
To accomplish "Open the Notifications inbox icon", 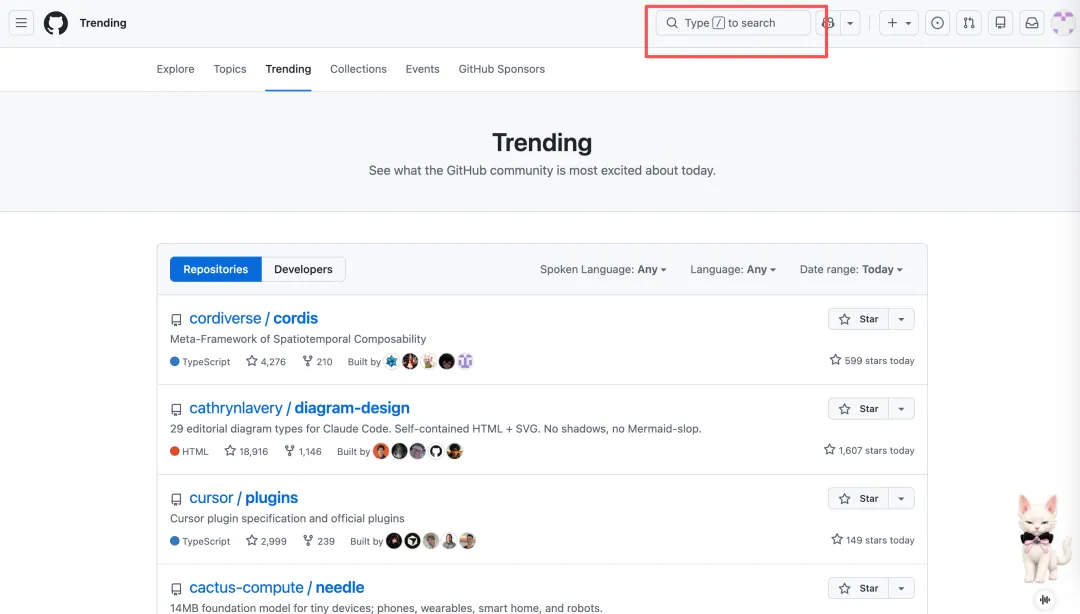I will [1032, 23].
